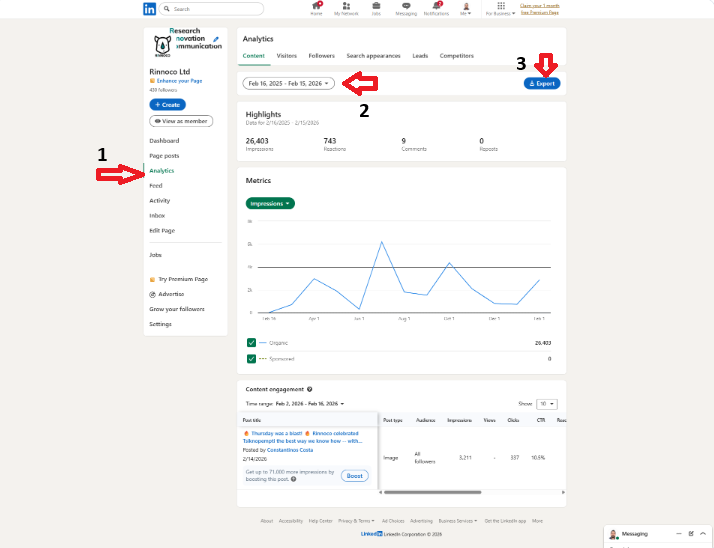
Task: Click the compose new message icon in Messaging bar
Action: tap(691, 533)
